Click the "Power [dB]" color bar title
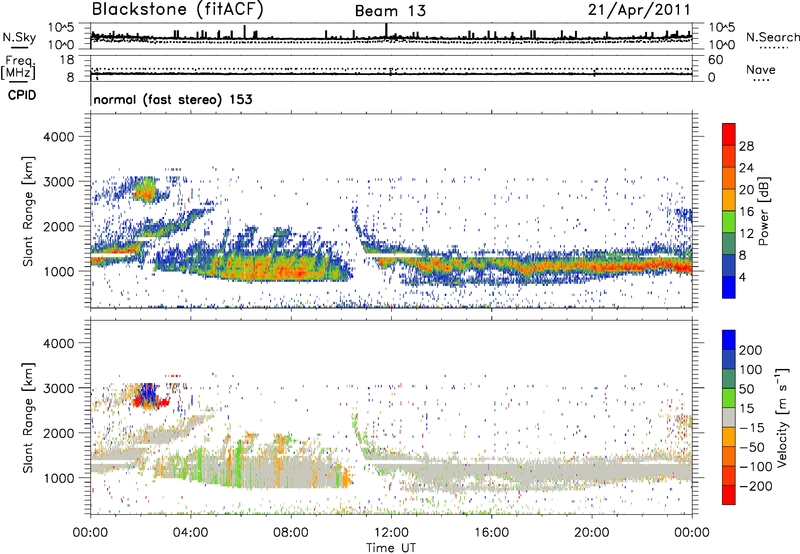 pyautogui.click(x=763, y=211)
